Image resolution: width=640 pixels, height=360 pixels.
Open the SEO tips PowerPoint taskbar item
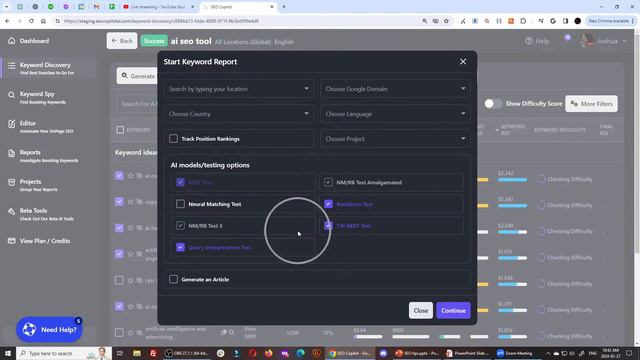coord(417,353)
